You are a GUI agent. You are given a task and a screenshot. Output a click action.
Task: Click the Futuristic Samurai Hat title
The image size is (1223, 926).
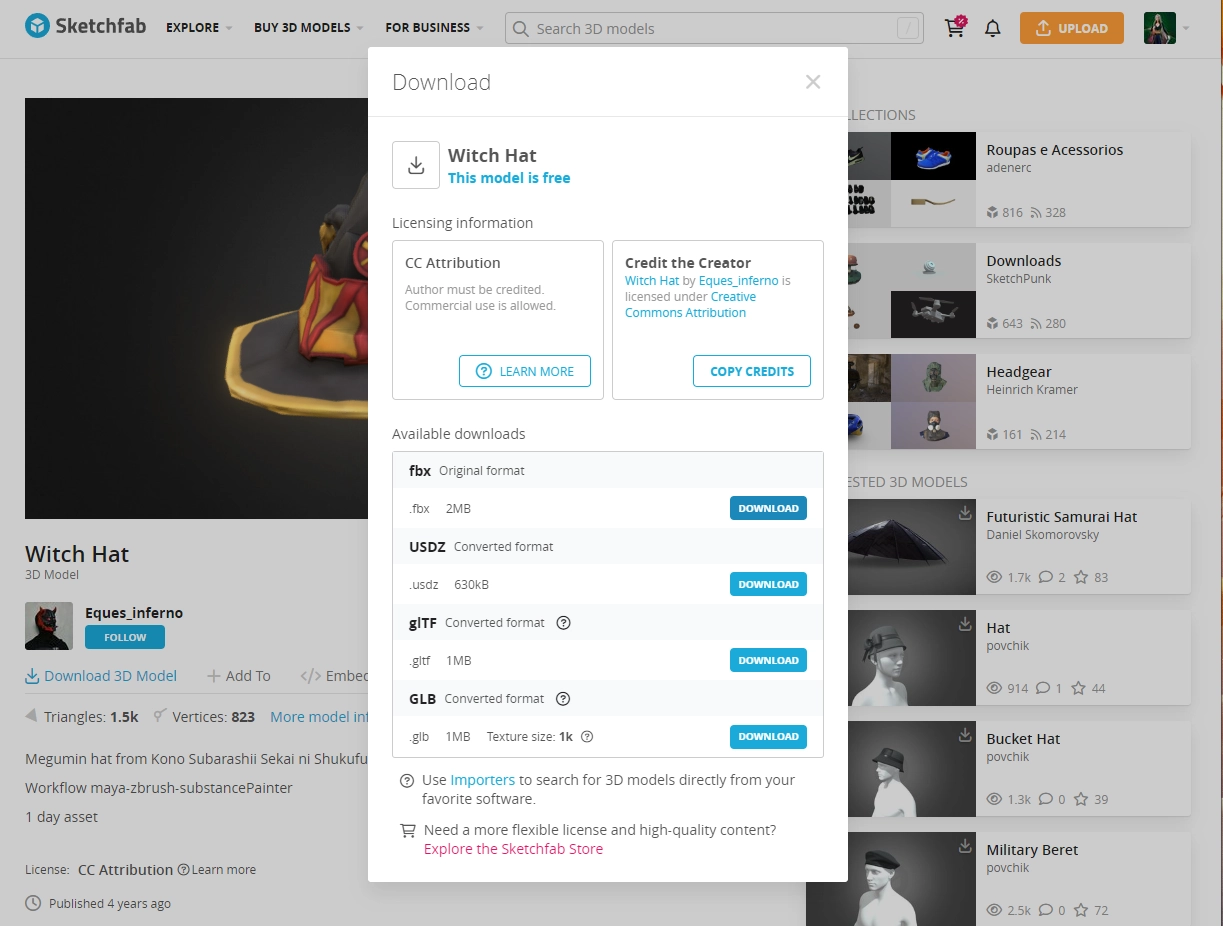coord(1062,517)
